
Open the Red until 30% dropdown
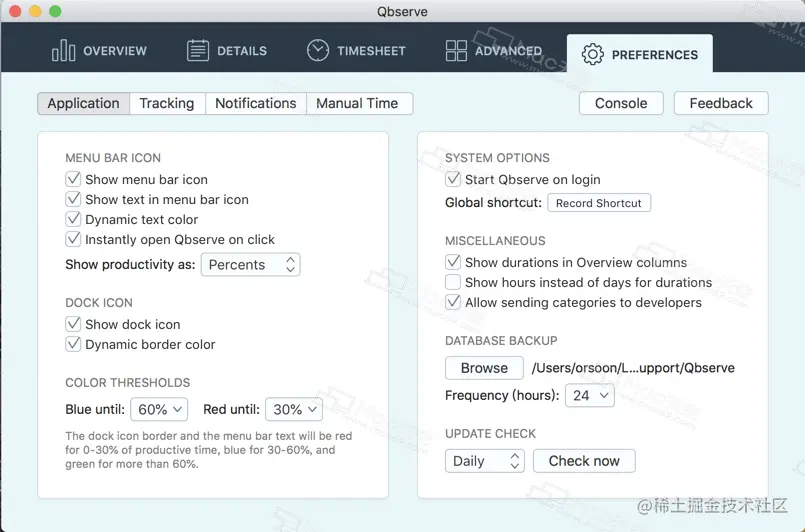pyautogui.click(x=294, y=409)
